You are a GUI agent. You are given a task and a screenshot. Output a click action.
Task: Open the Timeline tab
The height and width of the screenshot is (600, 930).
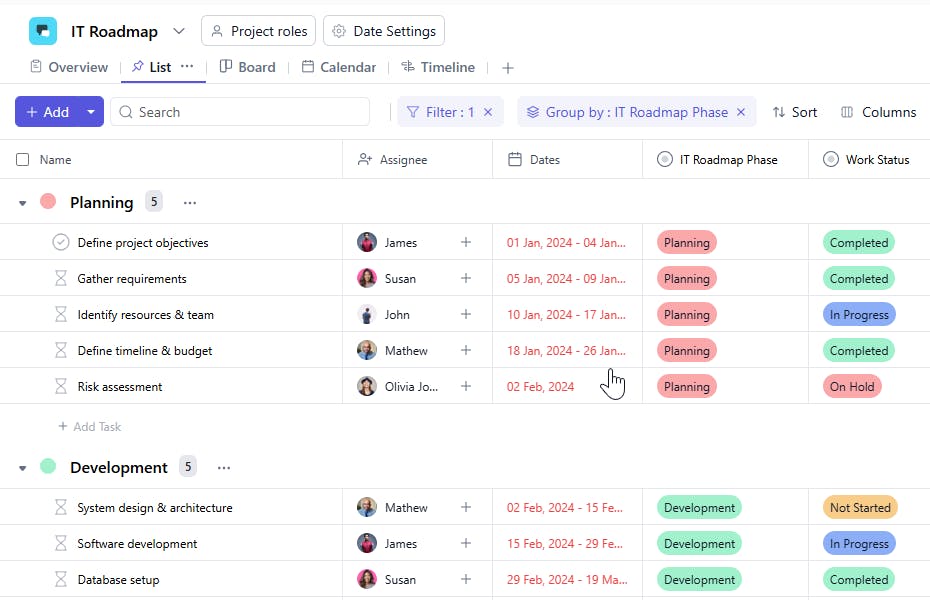(437, 67)
